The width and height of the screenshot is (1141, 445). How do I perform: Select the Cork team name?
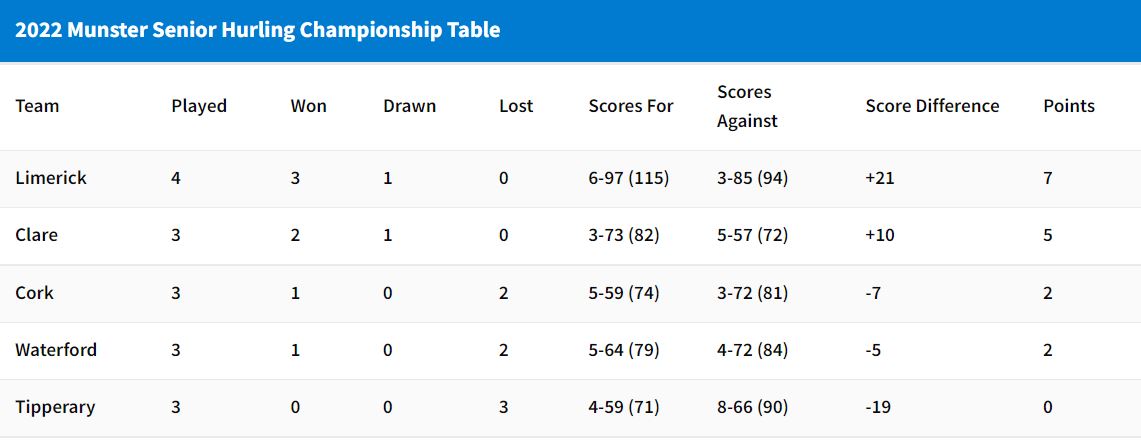(x=34, y=293)
